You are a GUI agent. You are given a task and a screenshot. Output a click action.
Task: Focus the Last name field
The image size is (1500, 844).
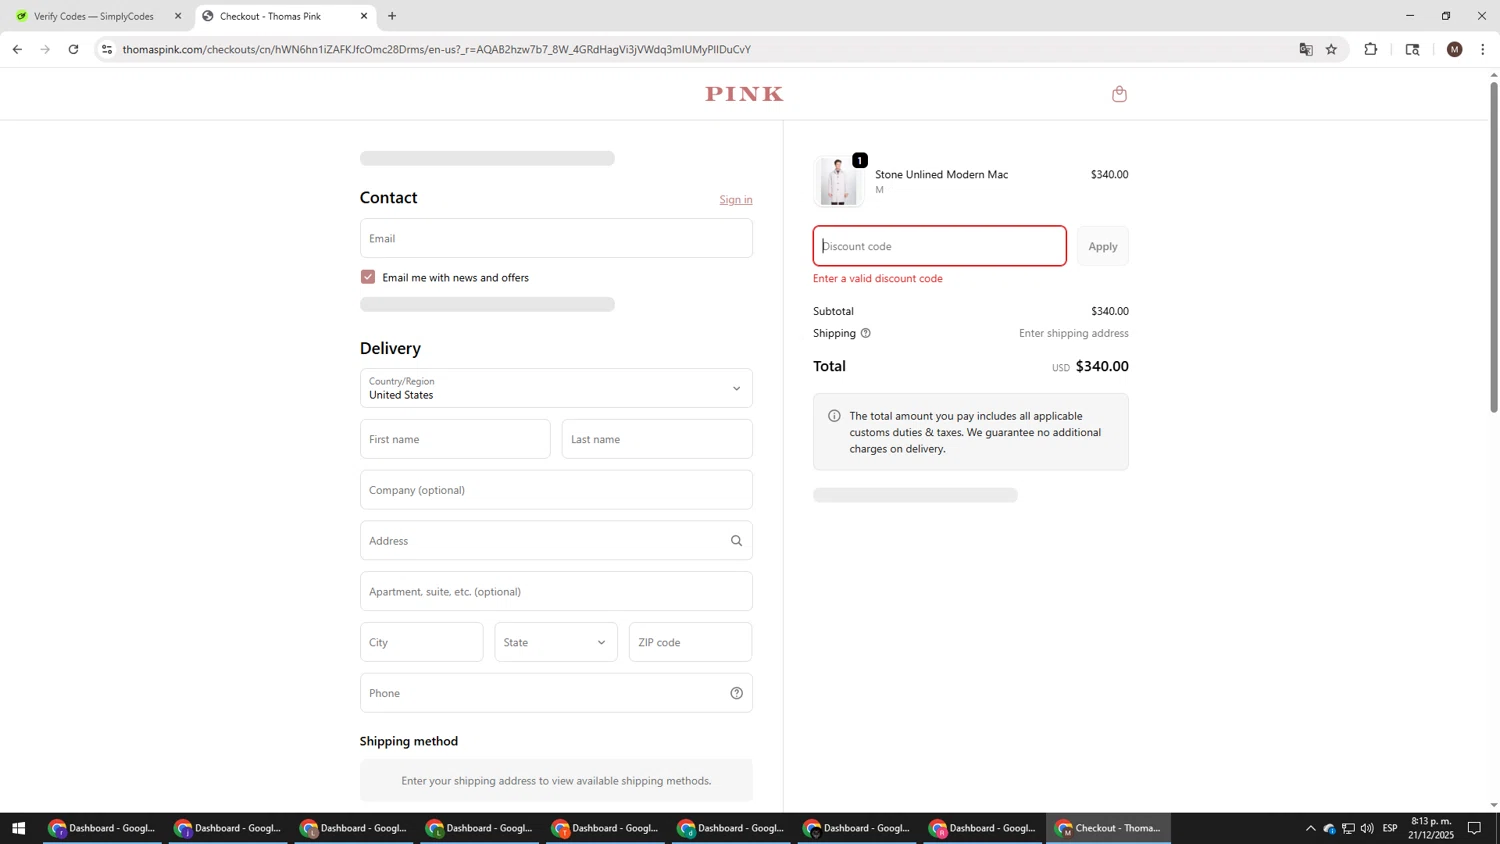(657, 439)
